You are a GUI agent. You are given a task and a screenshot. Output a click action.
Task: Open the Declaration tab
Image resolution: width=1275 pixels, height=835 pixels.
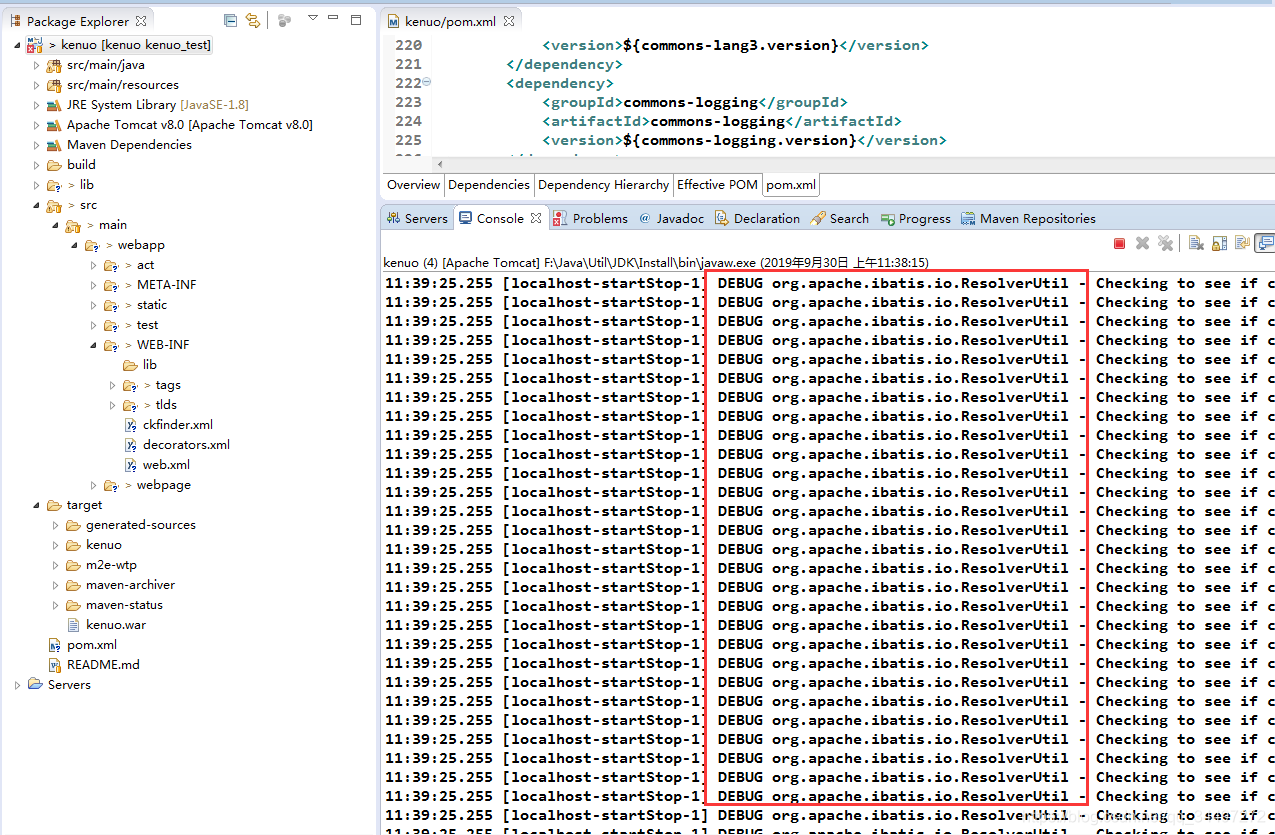(x=757, y=218)
